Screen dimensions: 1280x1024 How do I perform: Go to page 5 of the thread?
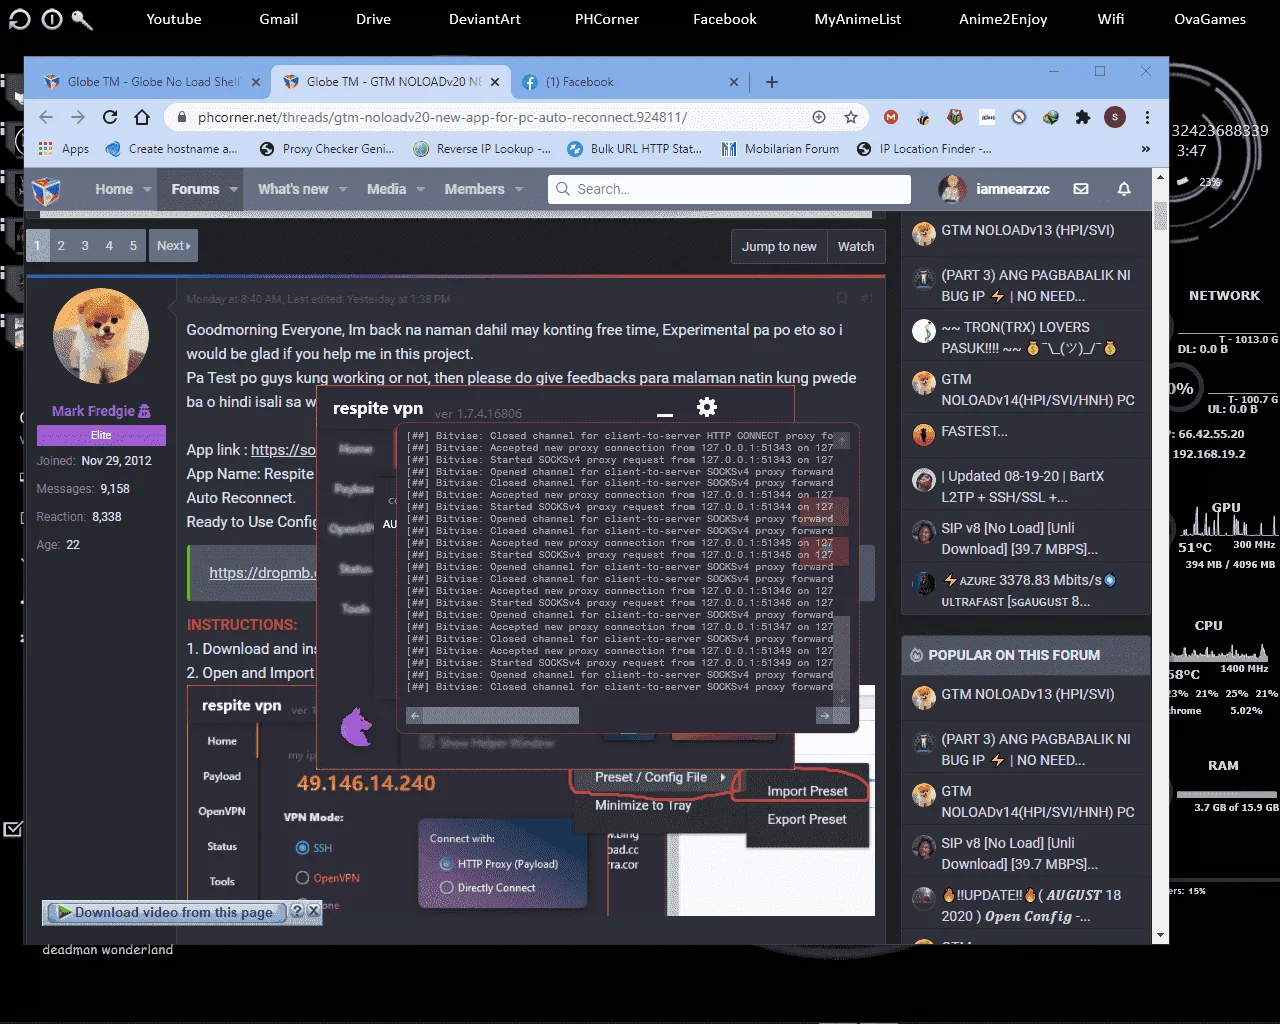(133, 246)
